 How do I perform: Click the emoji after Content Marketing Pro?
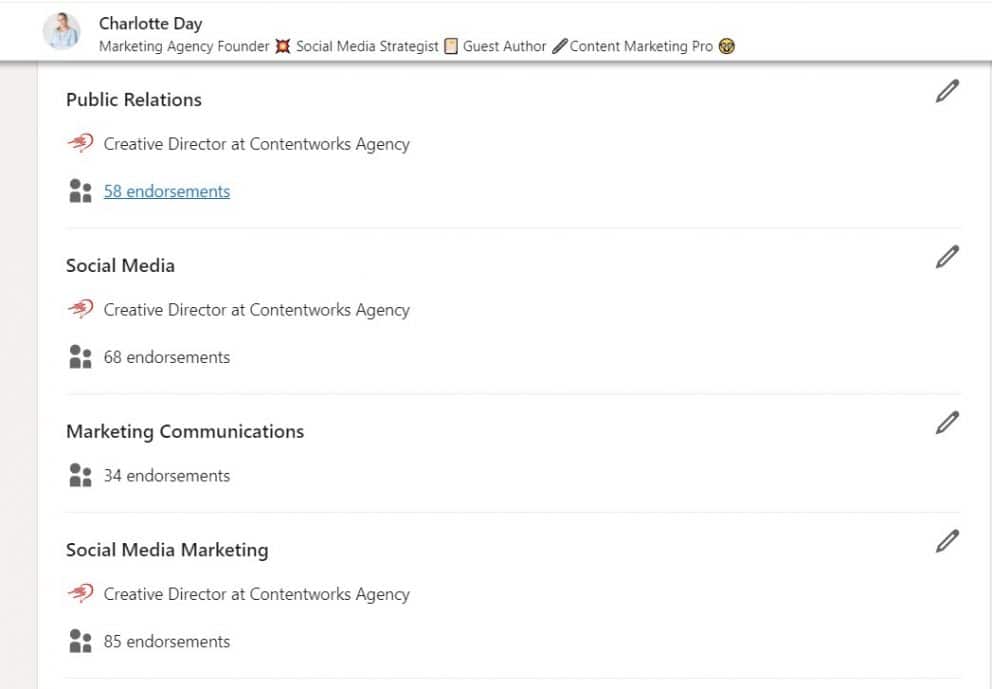[727, 46]
